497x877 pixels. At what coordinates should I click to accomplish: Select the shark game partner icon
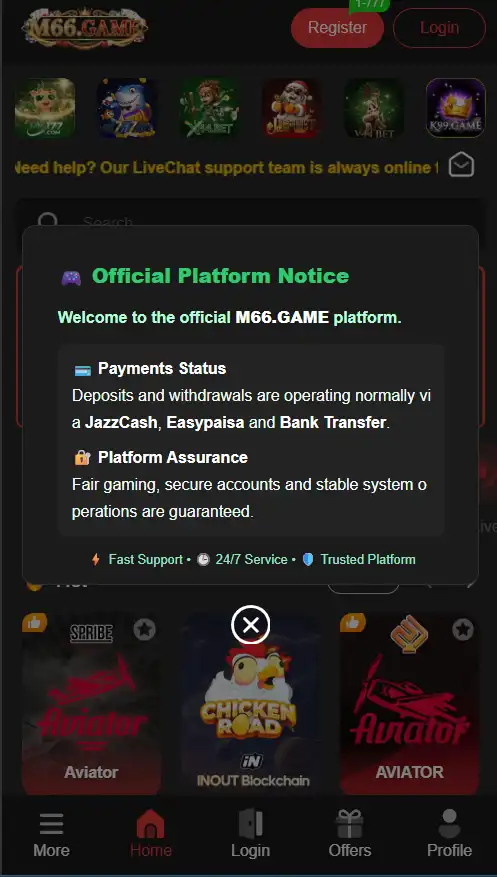click(x=127, y=107)
